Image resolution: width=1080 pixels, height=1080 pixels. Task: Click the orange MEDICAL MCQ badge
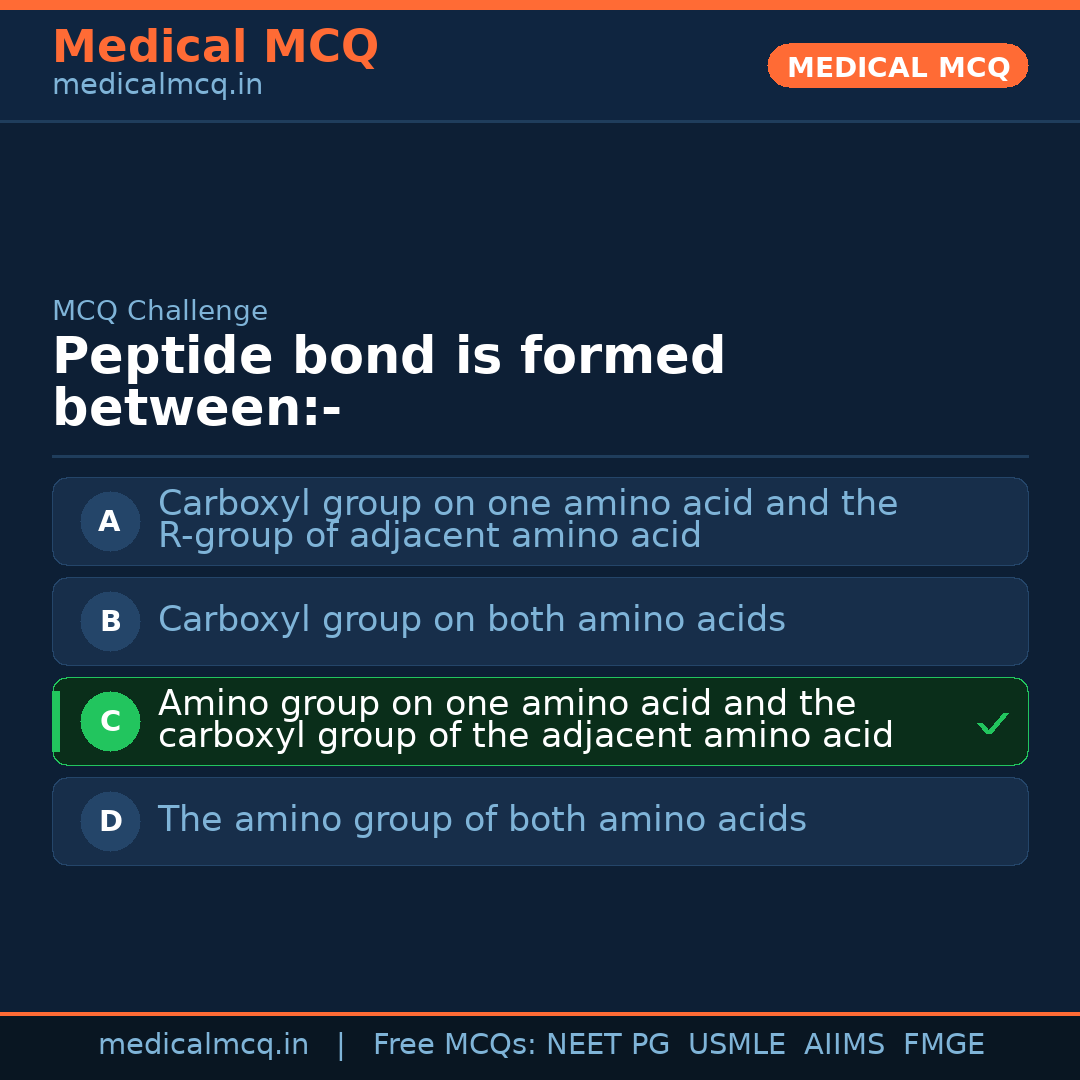point(897,66)
